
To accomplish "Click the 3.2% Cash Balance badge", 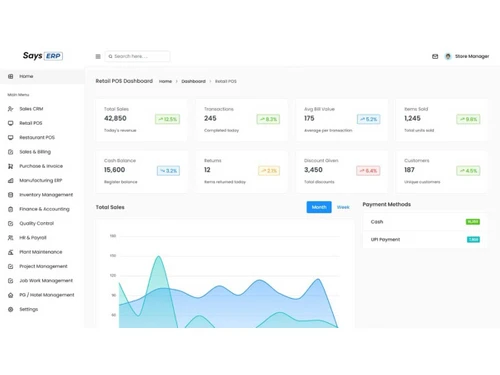I will (x=169, y=171).
